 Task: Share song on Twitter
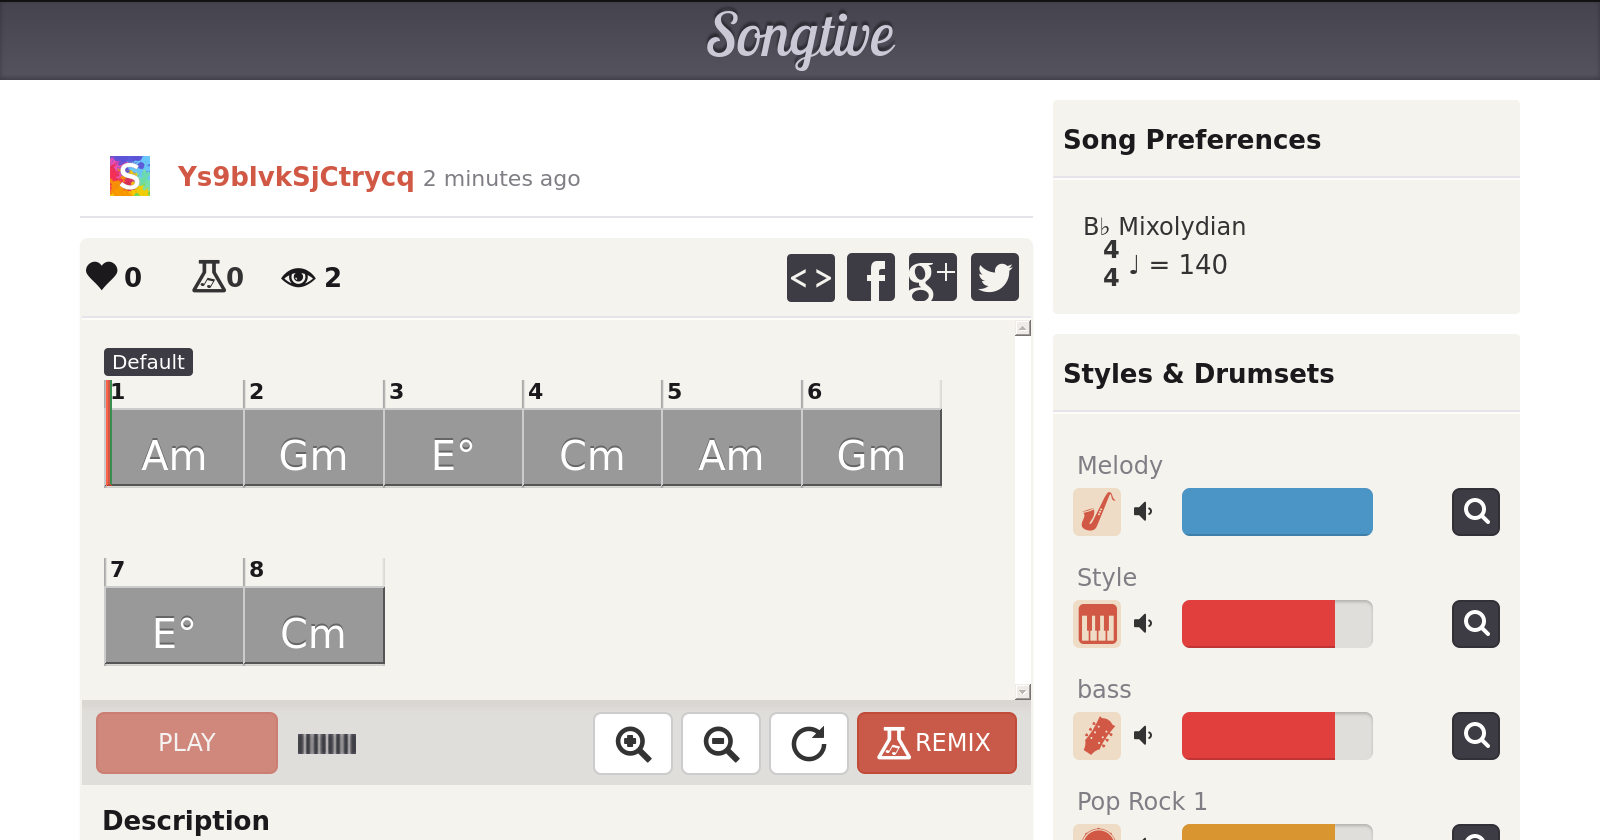pyautogui.click(x=994, y=277)
